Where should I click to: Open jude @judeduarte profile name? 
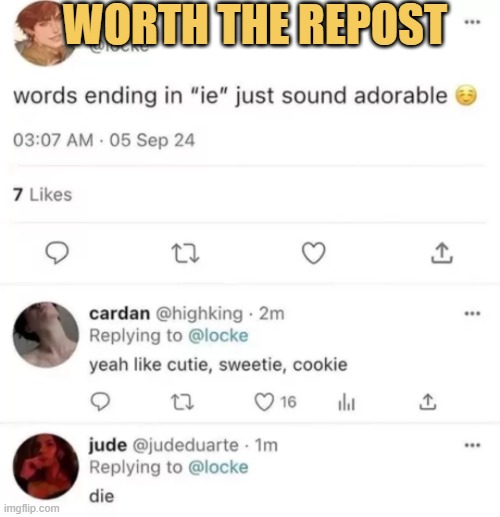[x=163, y=445]
